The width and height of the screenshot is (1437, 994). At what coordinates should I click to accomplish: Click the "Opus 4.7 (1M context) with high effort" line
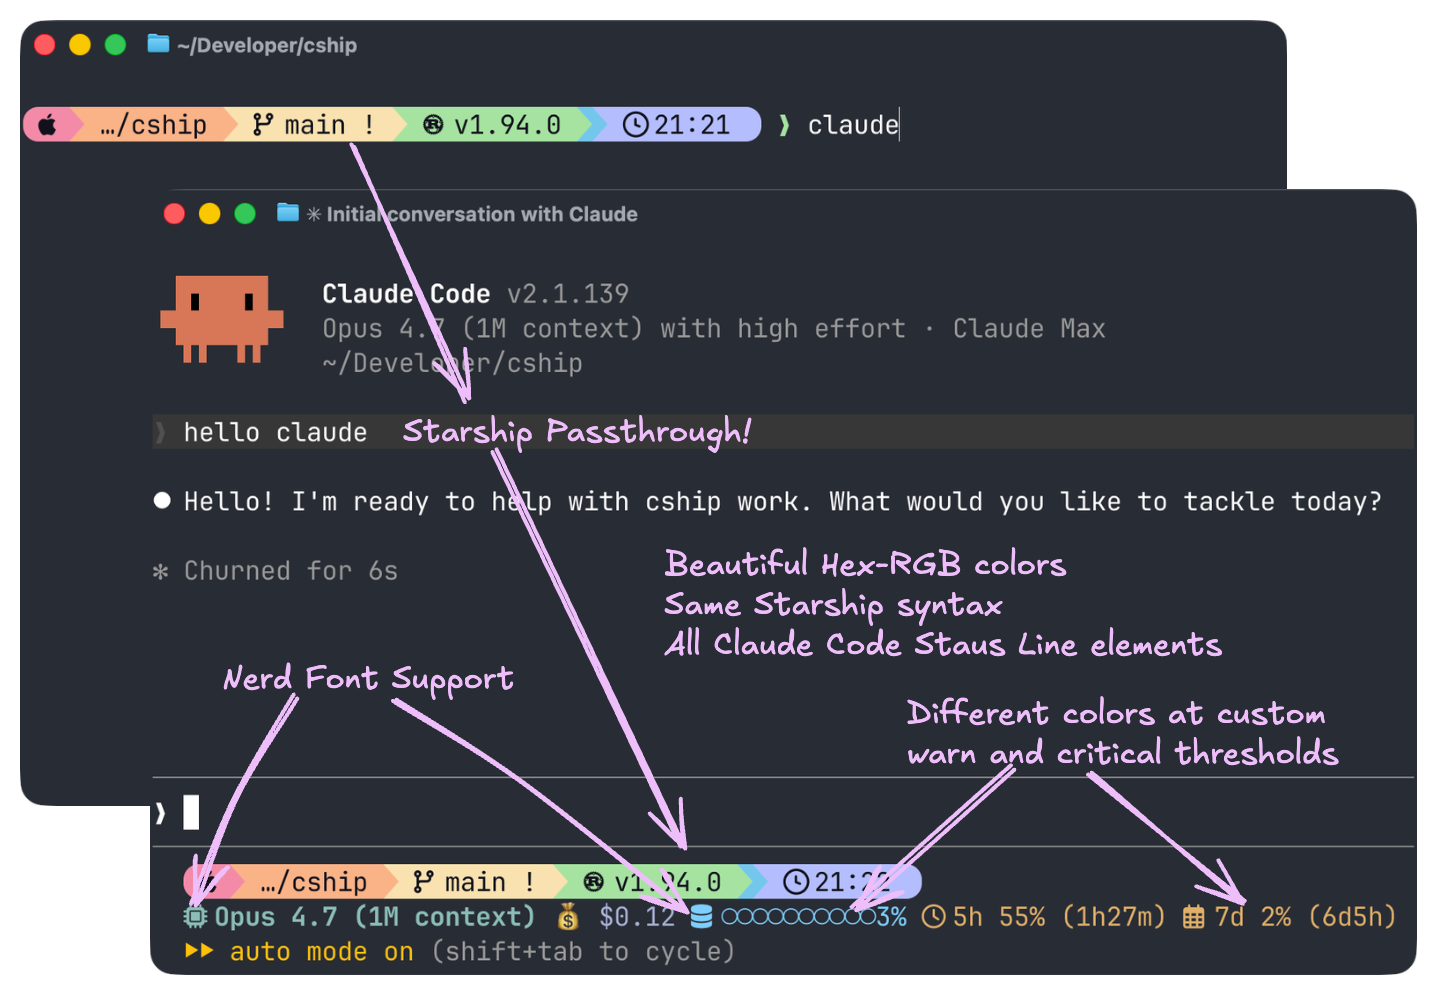tap(614, 329)
